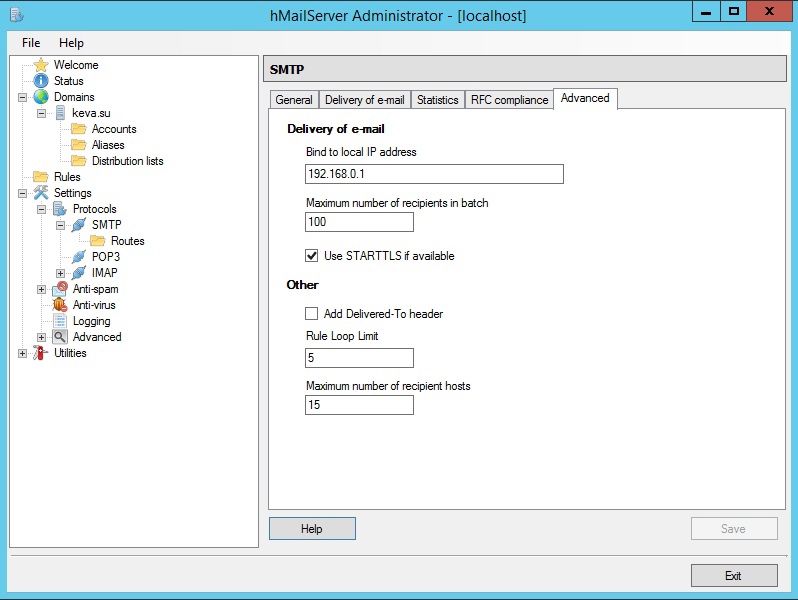Click Maximum number of recipients in batch field
798x600 pixels.
coord(359,222)
